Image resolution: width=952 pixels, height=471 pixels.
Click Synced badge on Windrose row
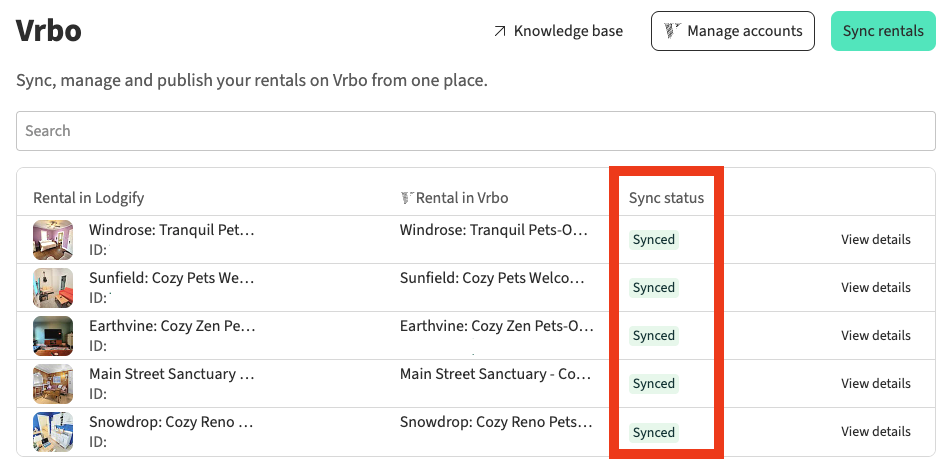(654, 240)
